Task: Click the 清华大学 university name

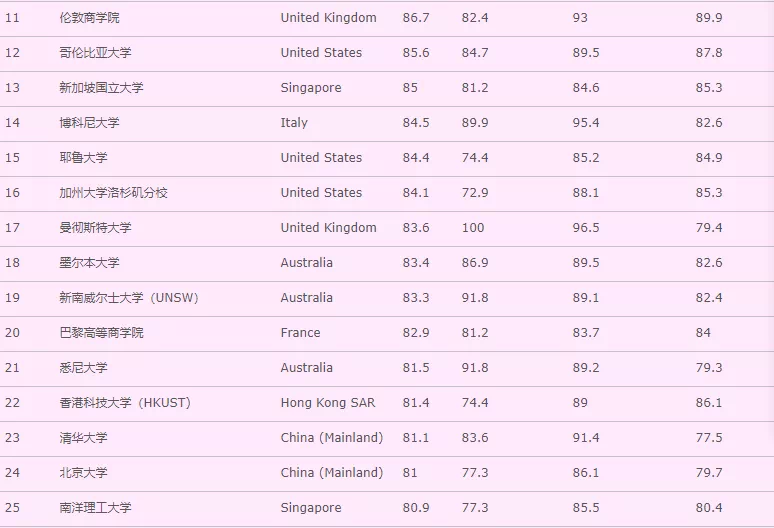Action: point(83,438)
